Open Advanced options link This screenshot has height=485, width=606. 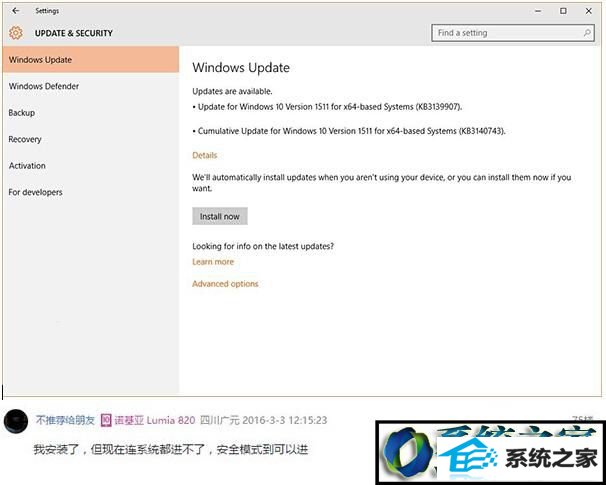click(x=225, y=284)
